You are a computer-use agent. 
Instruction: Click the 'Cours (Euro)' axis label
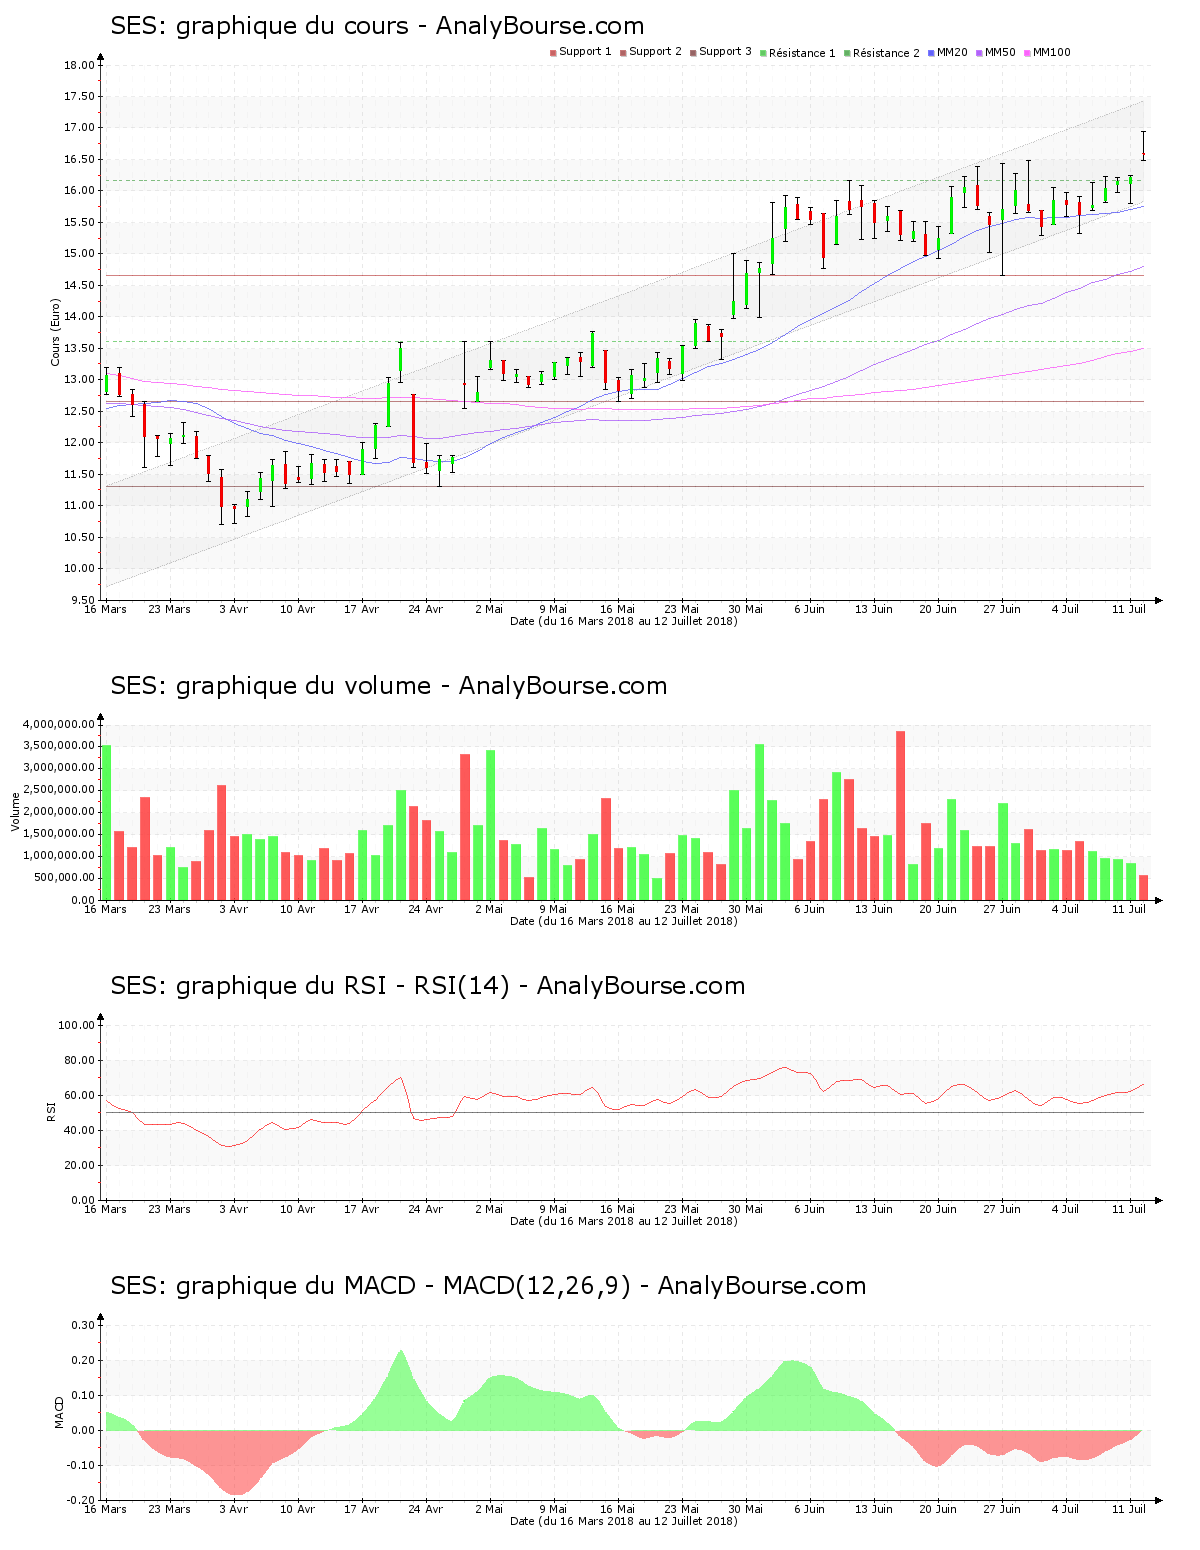56,333
